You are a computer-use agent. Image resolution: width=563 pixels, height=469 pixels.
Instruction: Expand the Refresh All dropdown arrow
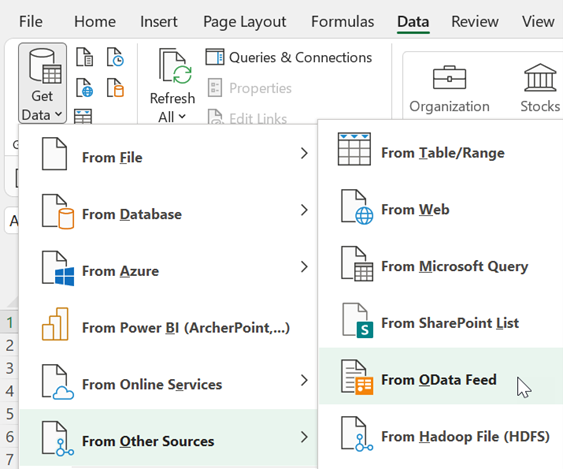(182, 116)
